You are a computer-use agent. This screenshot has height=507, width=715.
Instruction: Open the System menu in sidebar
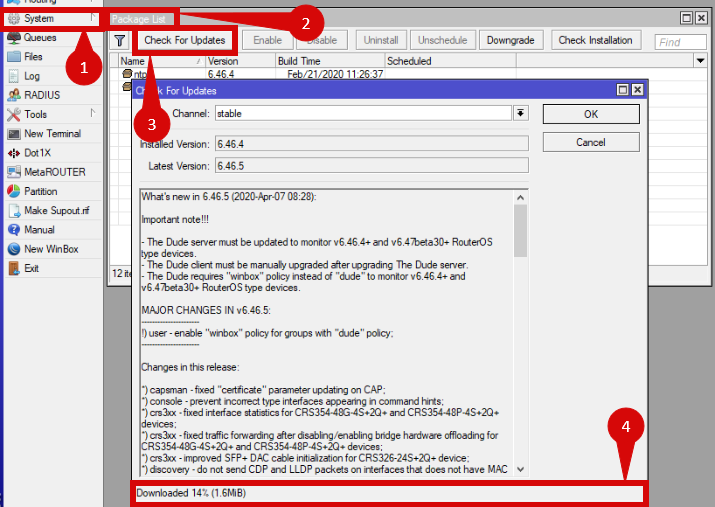click(52, 19)
